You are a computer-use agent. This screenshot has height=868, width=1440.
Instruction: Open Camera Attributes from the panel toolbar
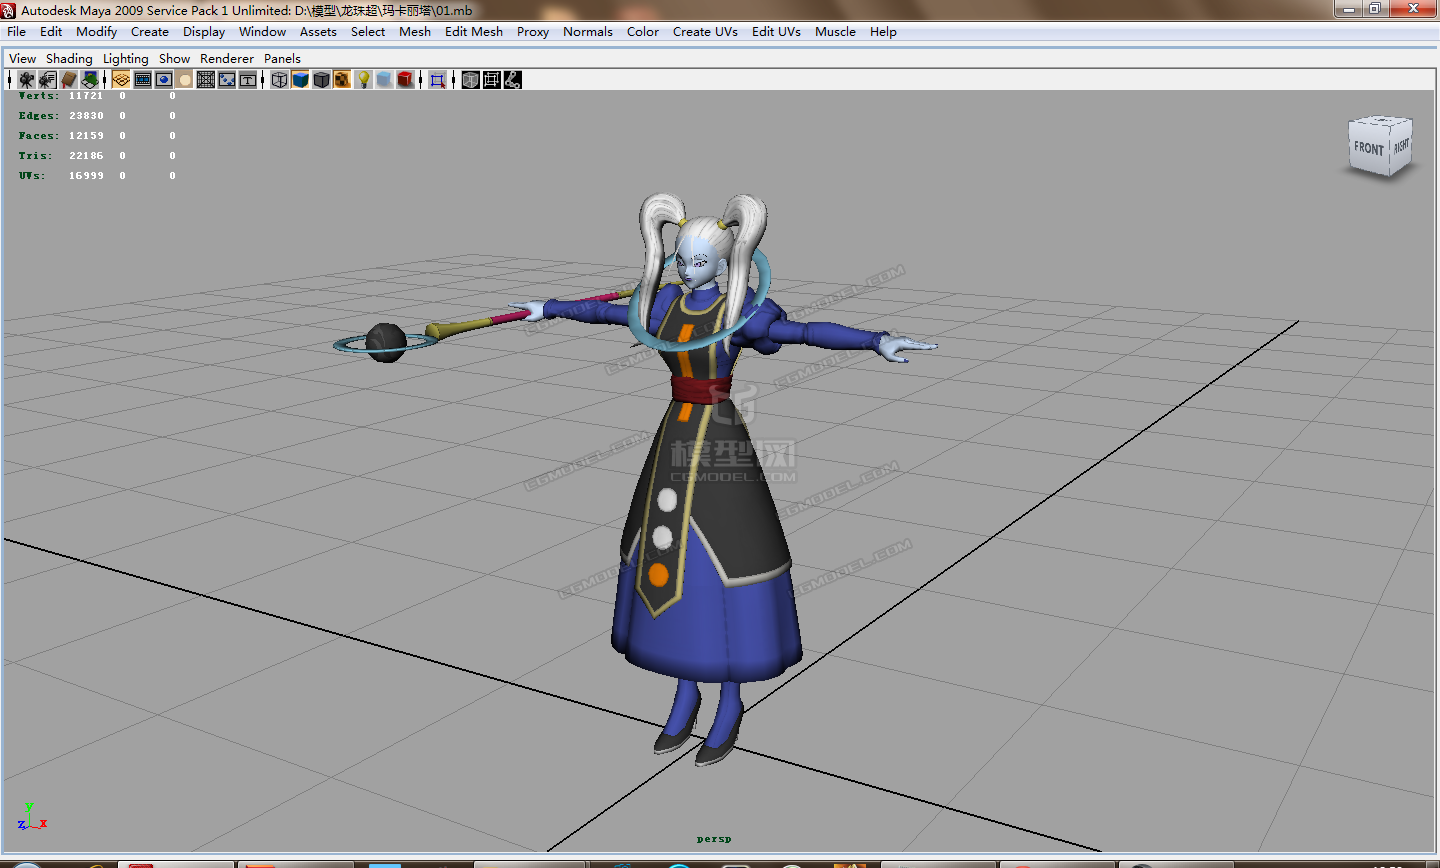[47, 80]
